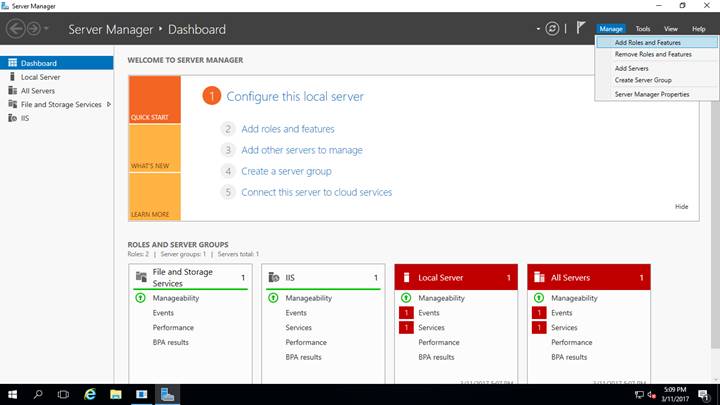Click All Servers Events red alert badge

coord(539,313)
